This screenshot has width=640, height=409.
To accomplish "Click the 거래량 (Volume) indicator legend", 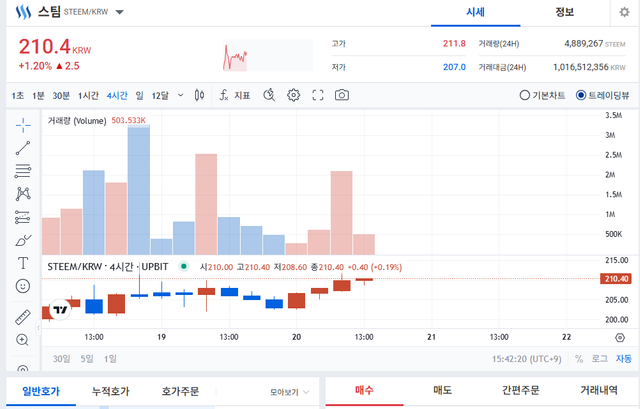I will coord(77,121).
